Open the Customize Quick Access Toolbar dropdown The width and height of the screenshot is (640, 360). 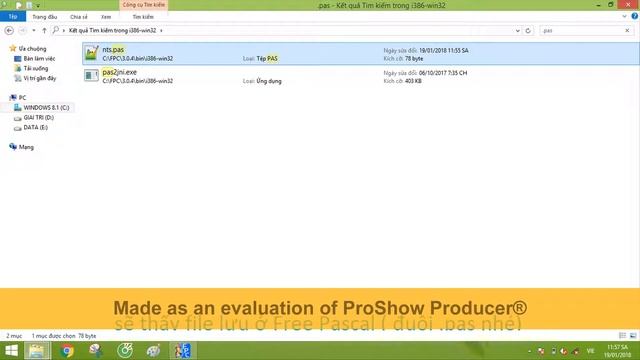tap(38, 6)
